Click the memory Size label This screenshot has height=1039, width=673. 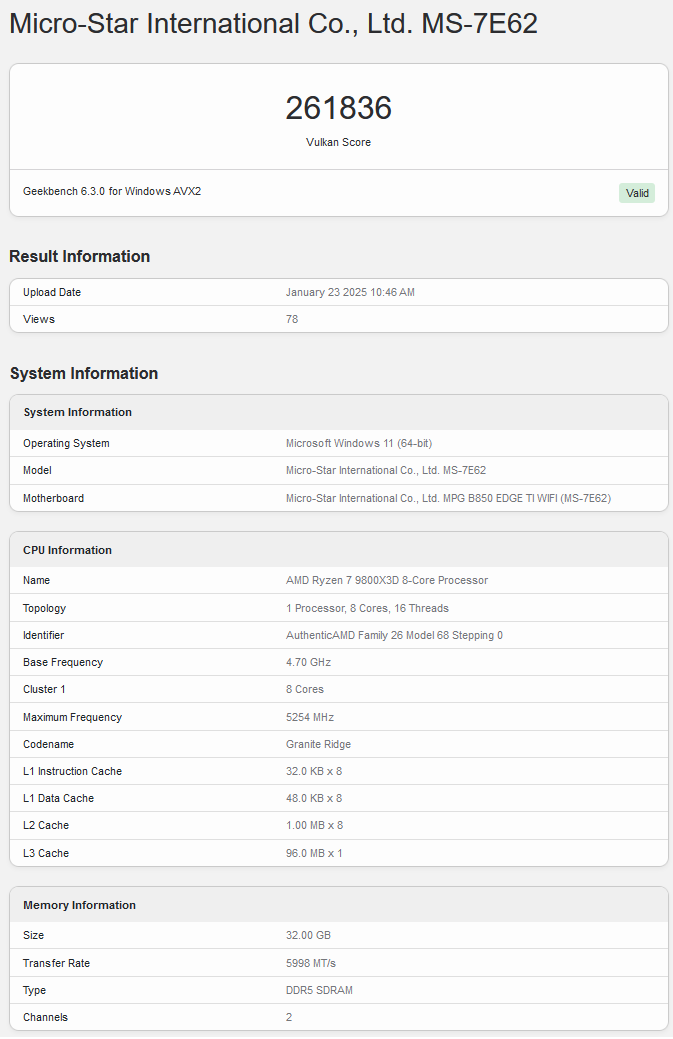pos(34,936)
